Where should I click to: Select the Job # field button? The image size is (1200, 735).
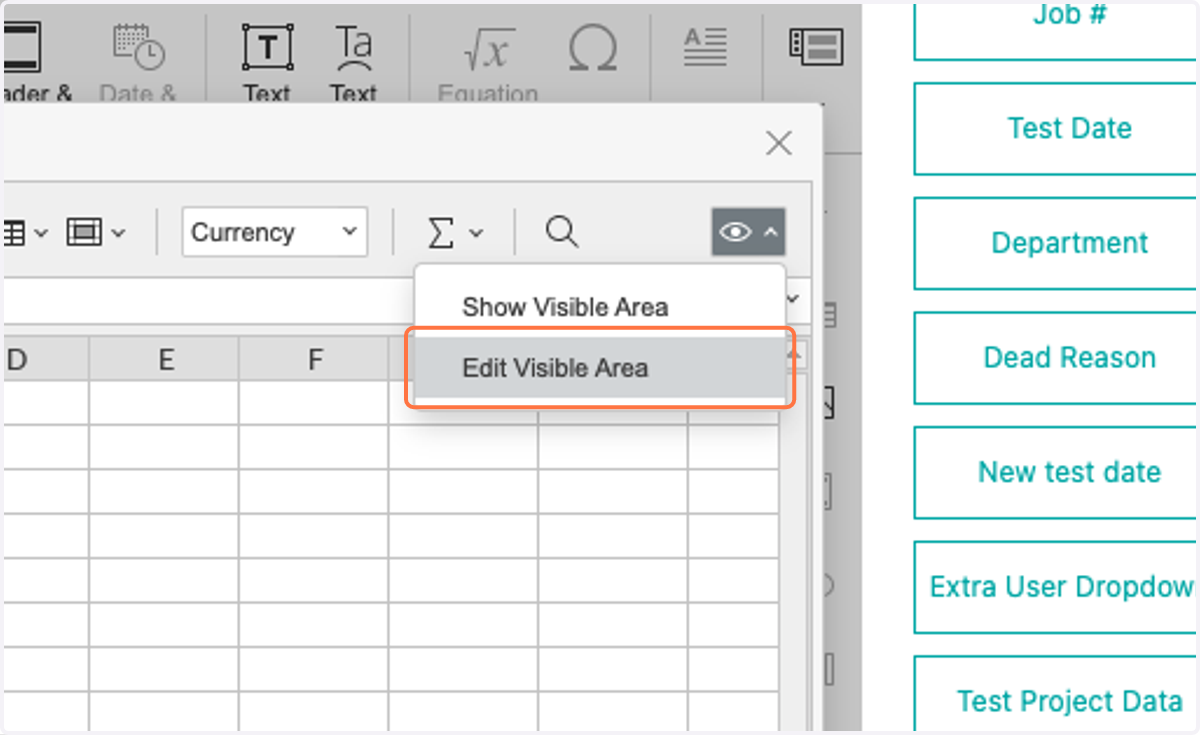pyautogui.click(x=1056, y=31)
